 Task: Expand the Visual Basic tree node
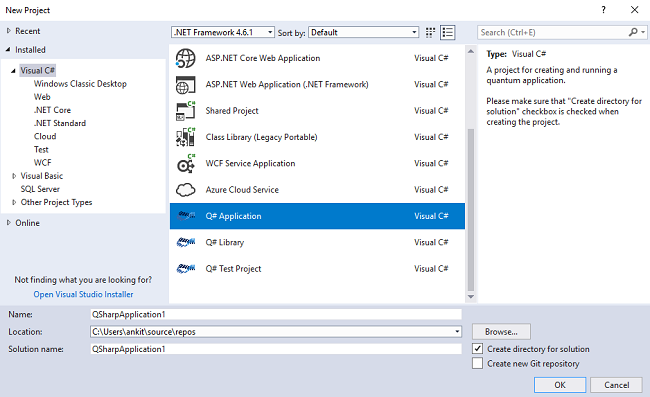click(x=14, y=176)
